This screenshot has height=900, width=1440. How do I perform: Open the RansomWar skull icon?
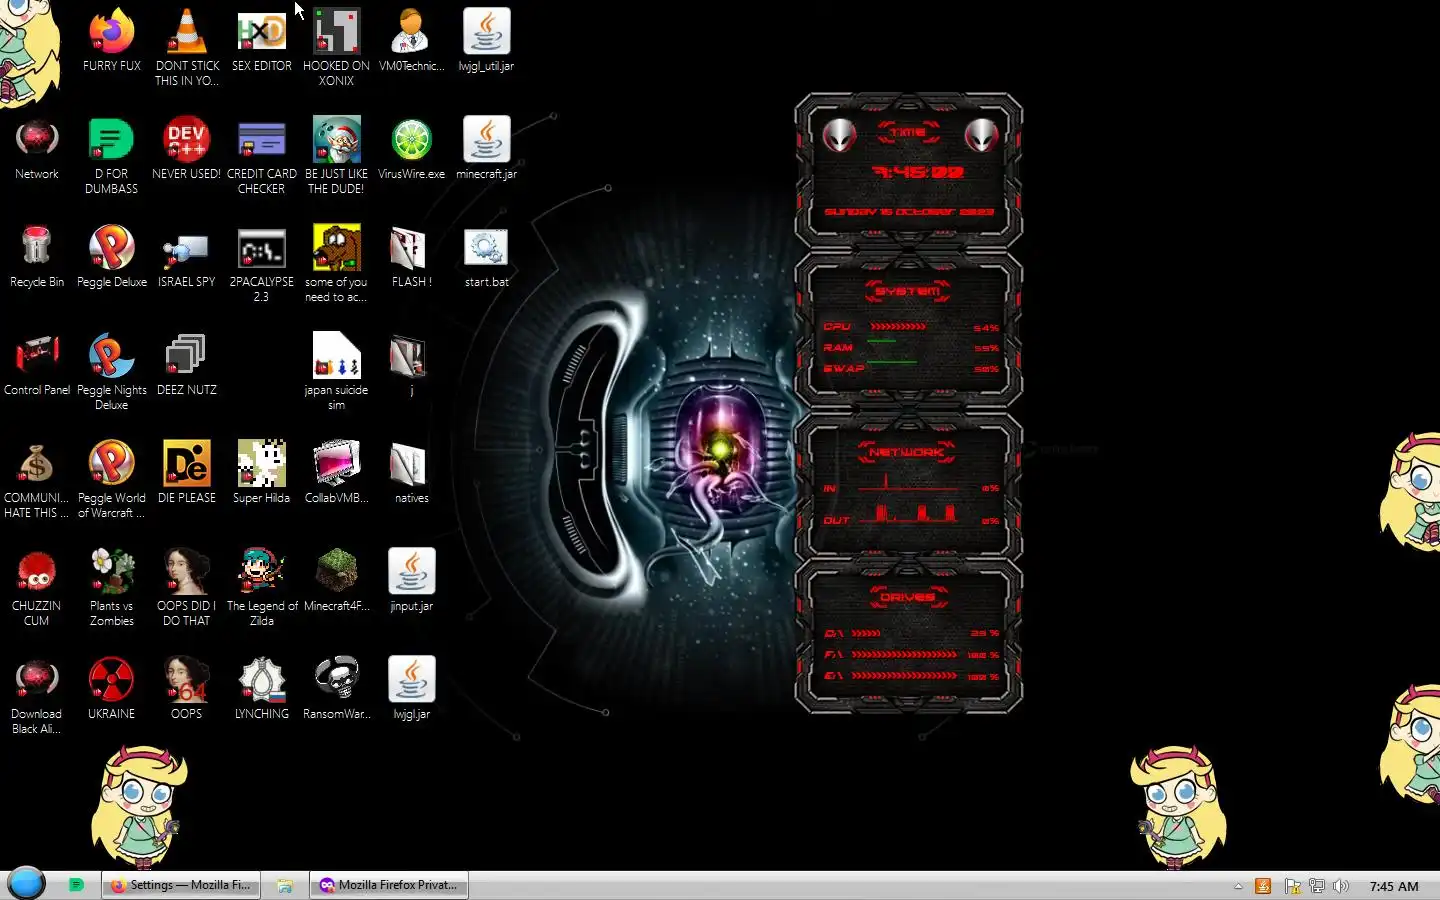(x=336, y=680)
